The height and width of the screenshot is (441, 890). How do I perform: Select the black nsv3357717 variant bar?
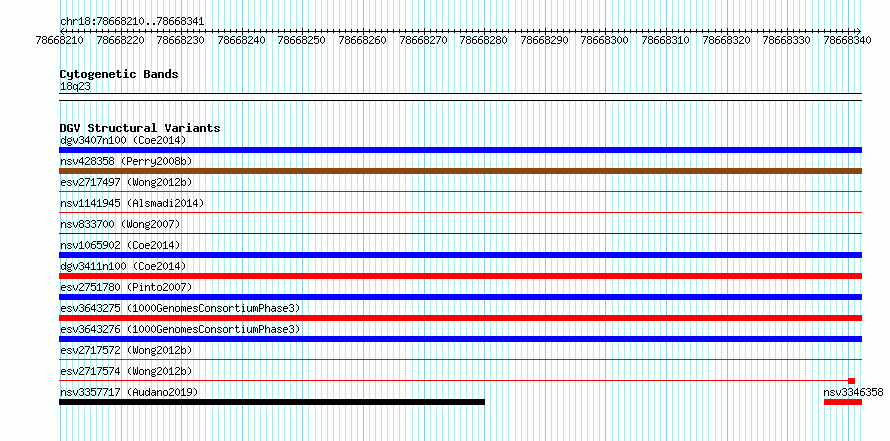pos(272,402)
